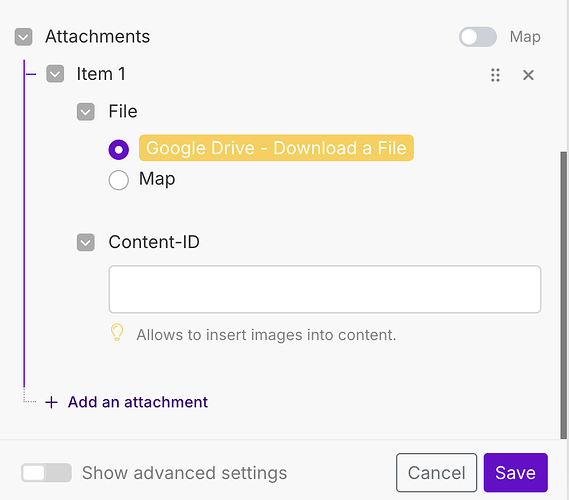Focus the Content-ID input field
The width and height of the screenshot is (569, 500).
pyautogui.click(x=325, y=289)
